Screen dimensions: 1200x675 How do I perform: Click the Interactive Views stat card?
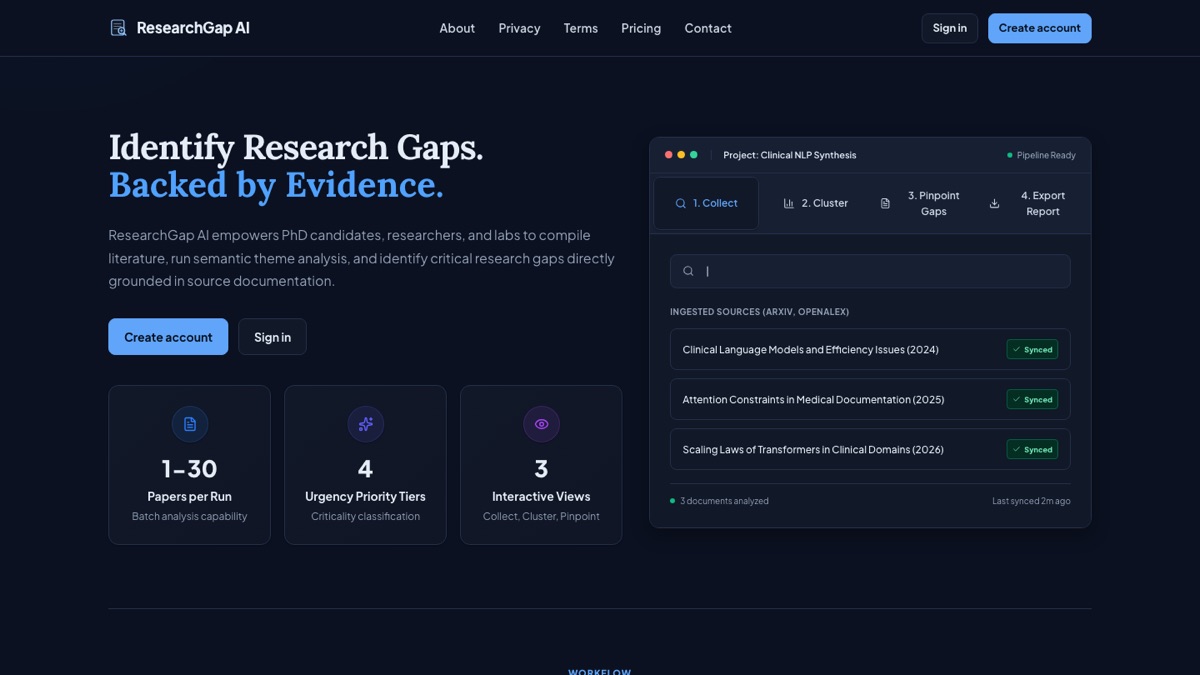(x=541, y=465)
